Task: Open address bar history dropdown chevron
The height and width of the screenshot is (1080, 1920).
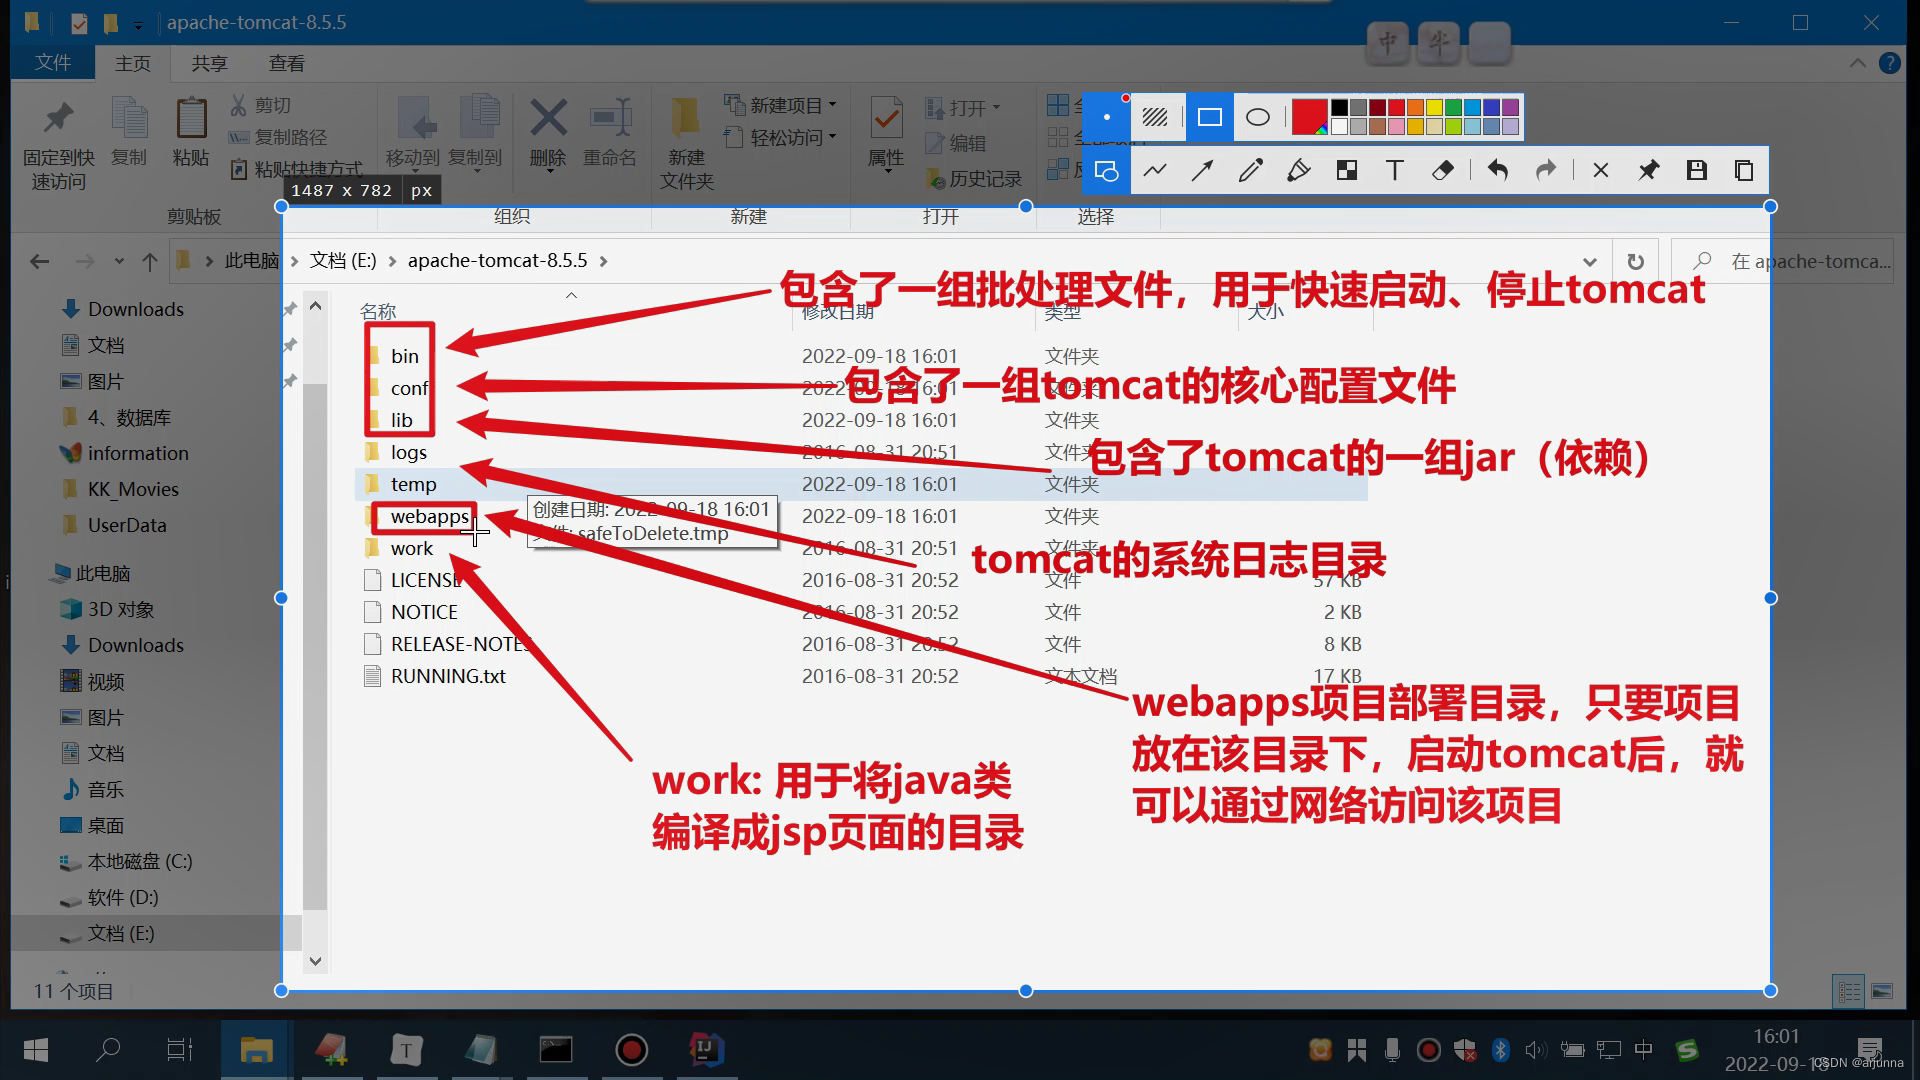Action: pyautogui.click(x=1590, y=262)
